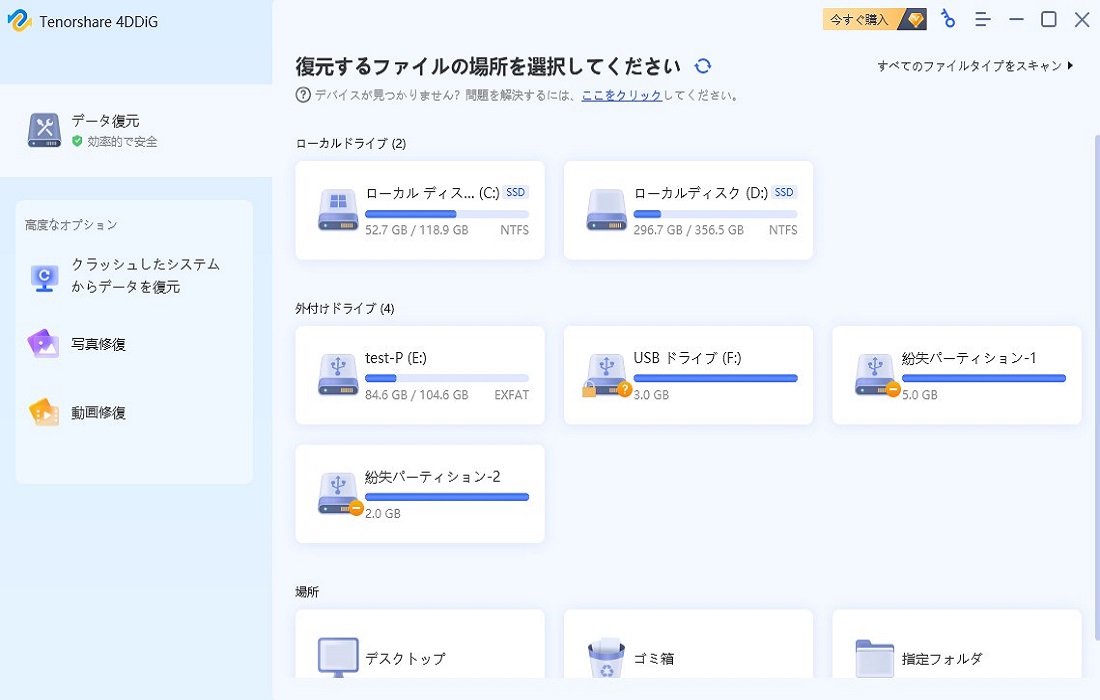Click the registration key icon in title bar
This screenshot has width=1100, height=700.
[948, 19]
